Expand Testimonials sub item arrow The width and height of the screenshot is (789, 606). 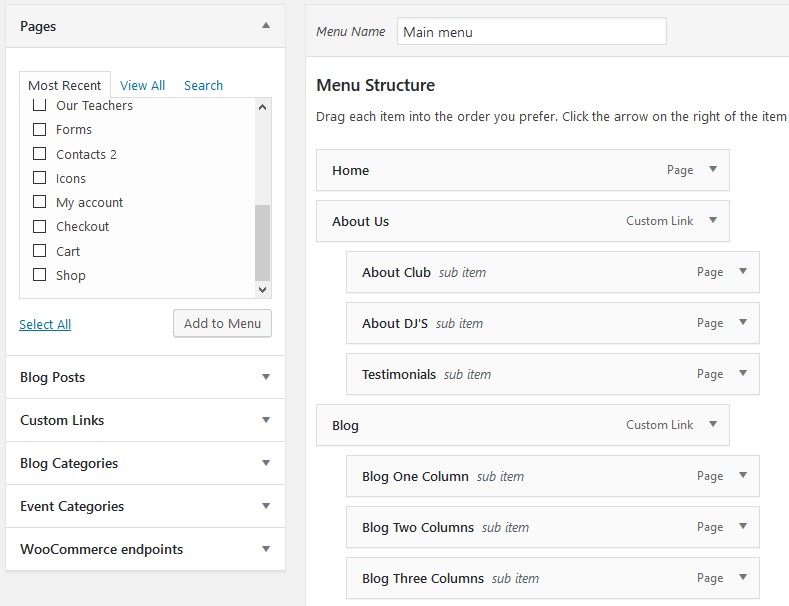pos(743,373)
